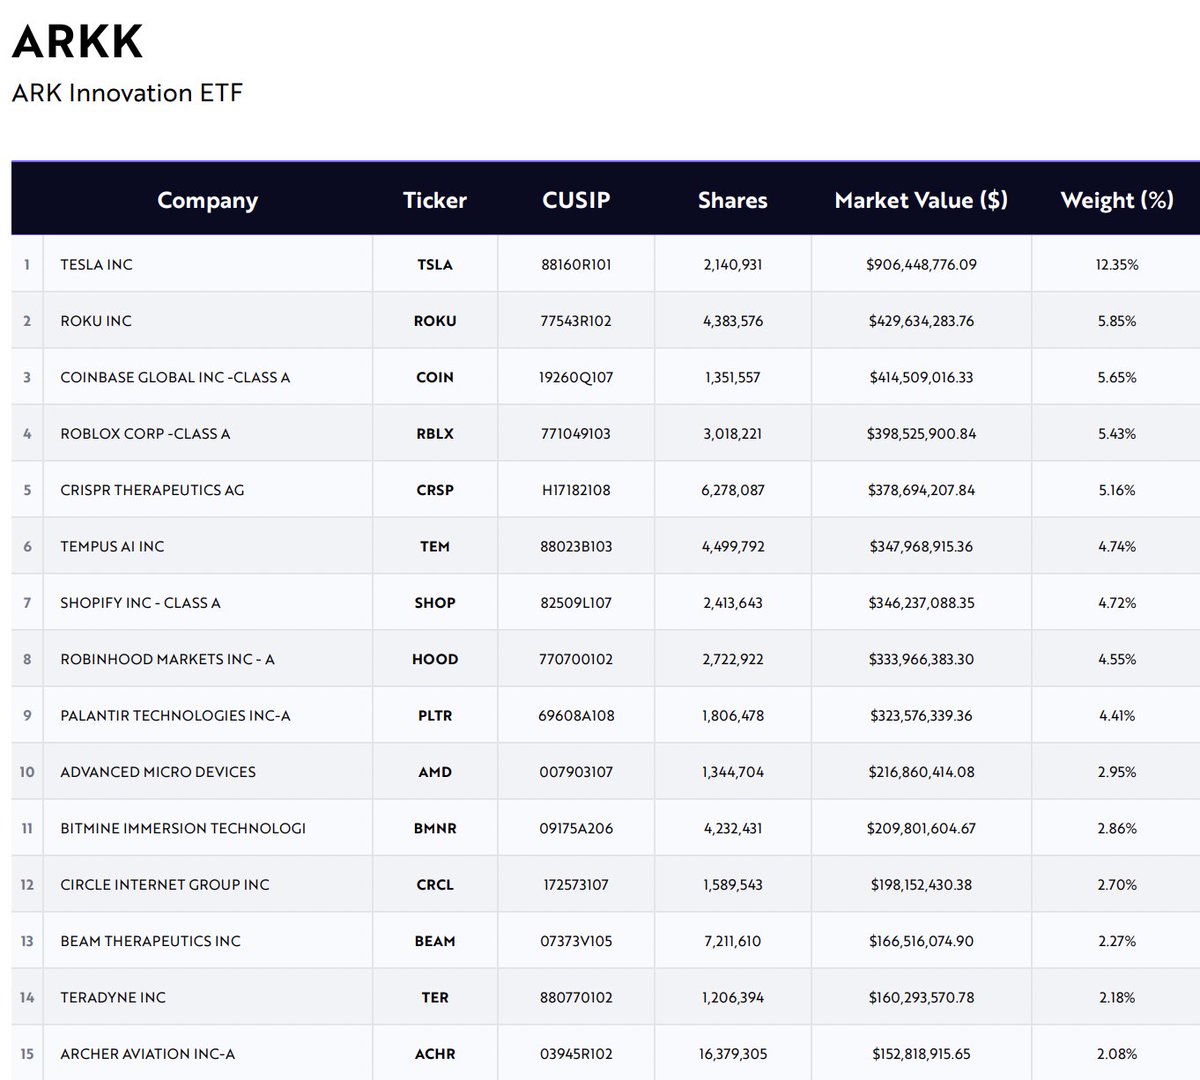Click CUSIP 09175A206
The width and height of the screenshot is (1200, 1080).
pyautogui.click(x=576, y=828)
